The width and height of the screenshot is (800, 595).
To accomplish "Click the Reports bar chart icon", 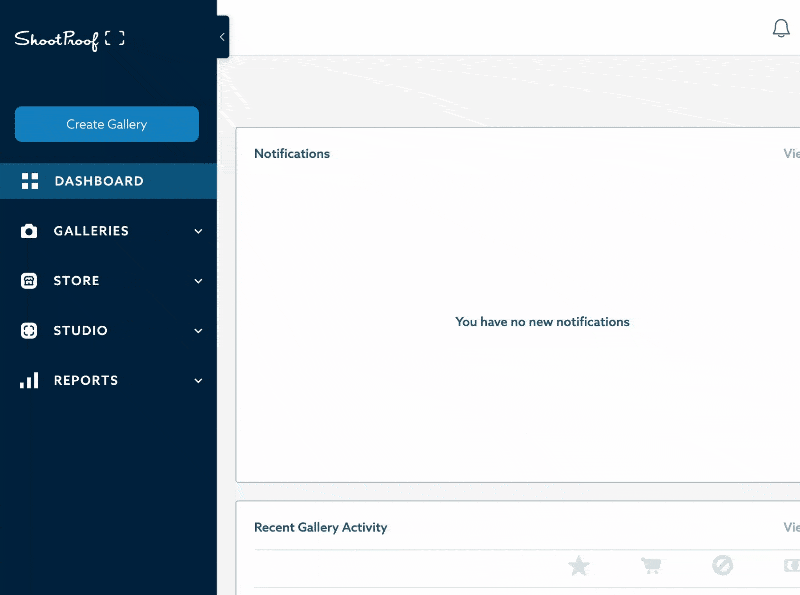I will pos(29,381).
